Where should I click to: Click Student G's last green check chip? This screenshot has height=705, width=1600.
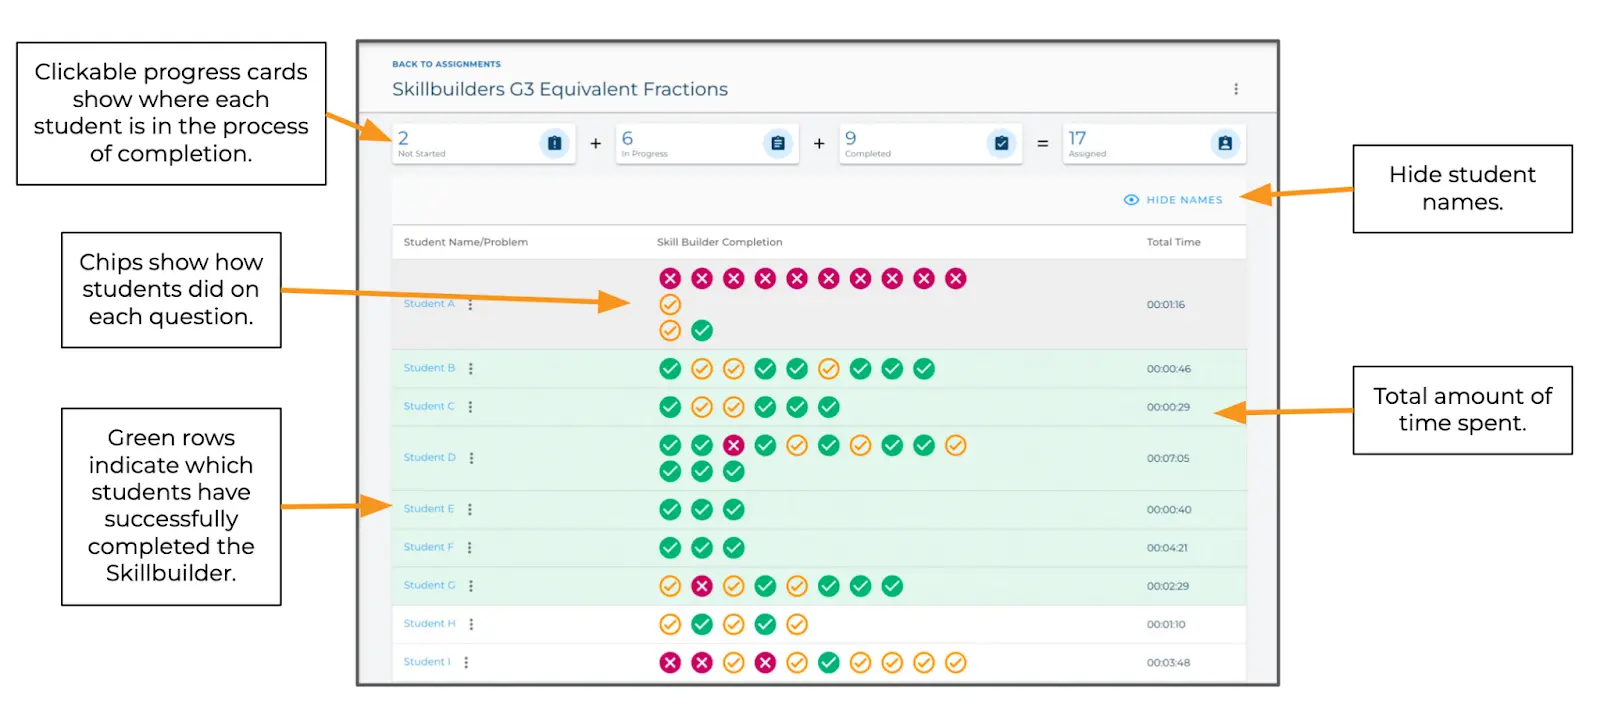(892, 586)
